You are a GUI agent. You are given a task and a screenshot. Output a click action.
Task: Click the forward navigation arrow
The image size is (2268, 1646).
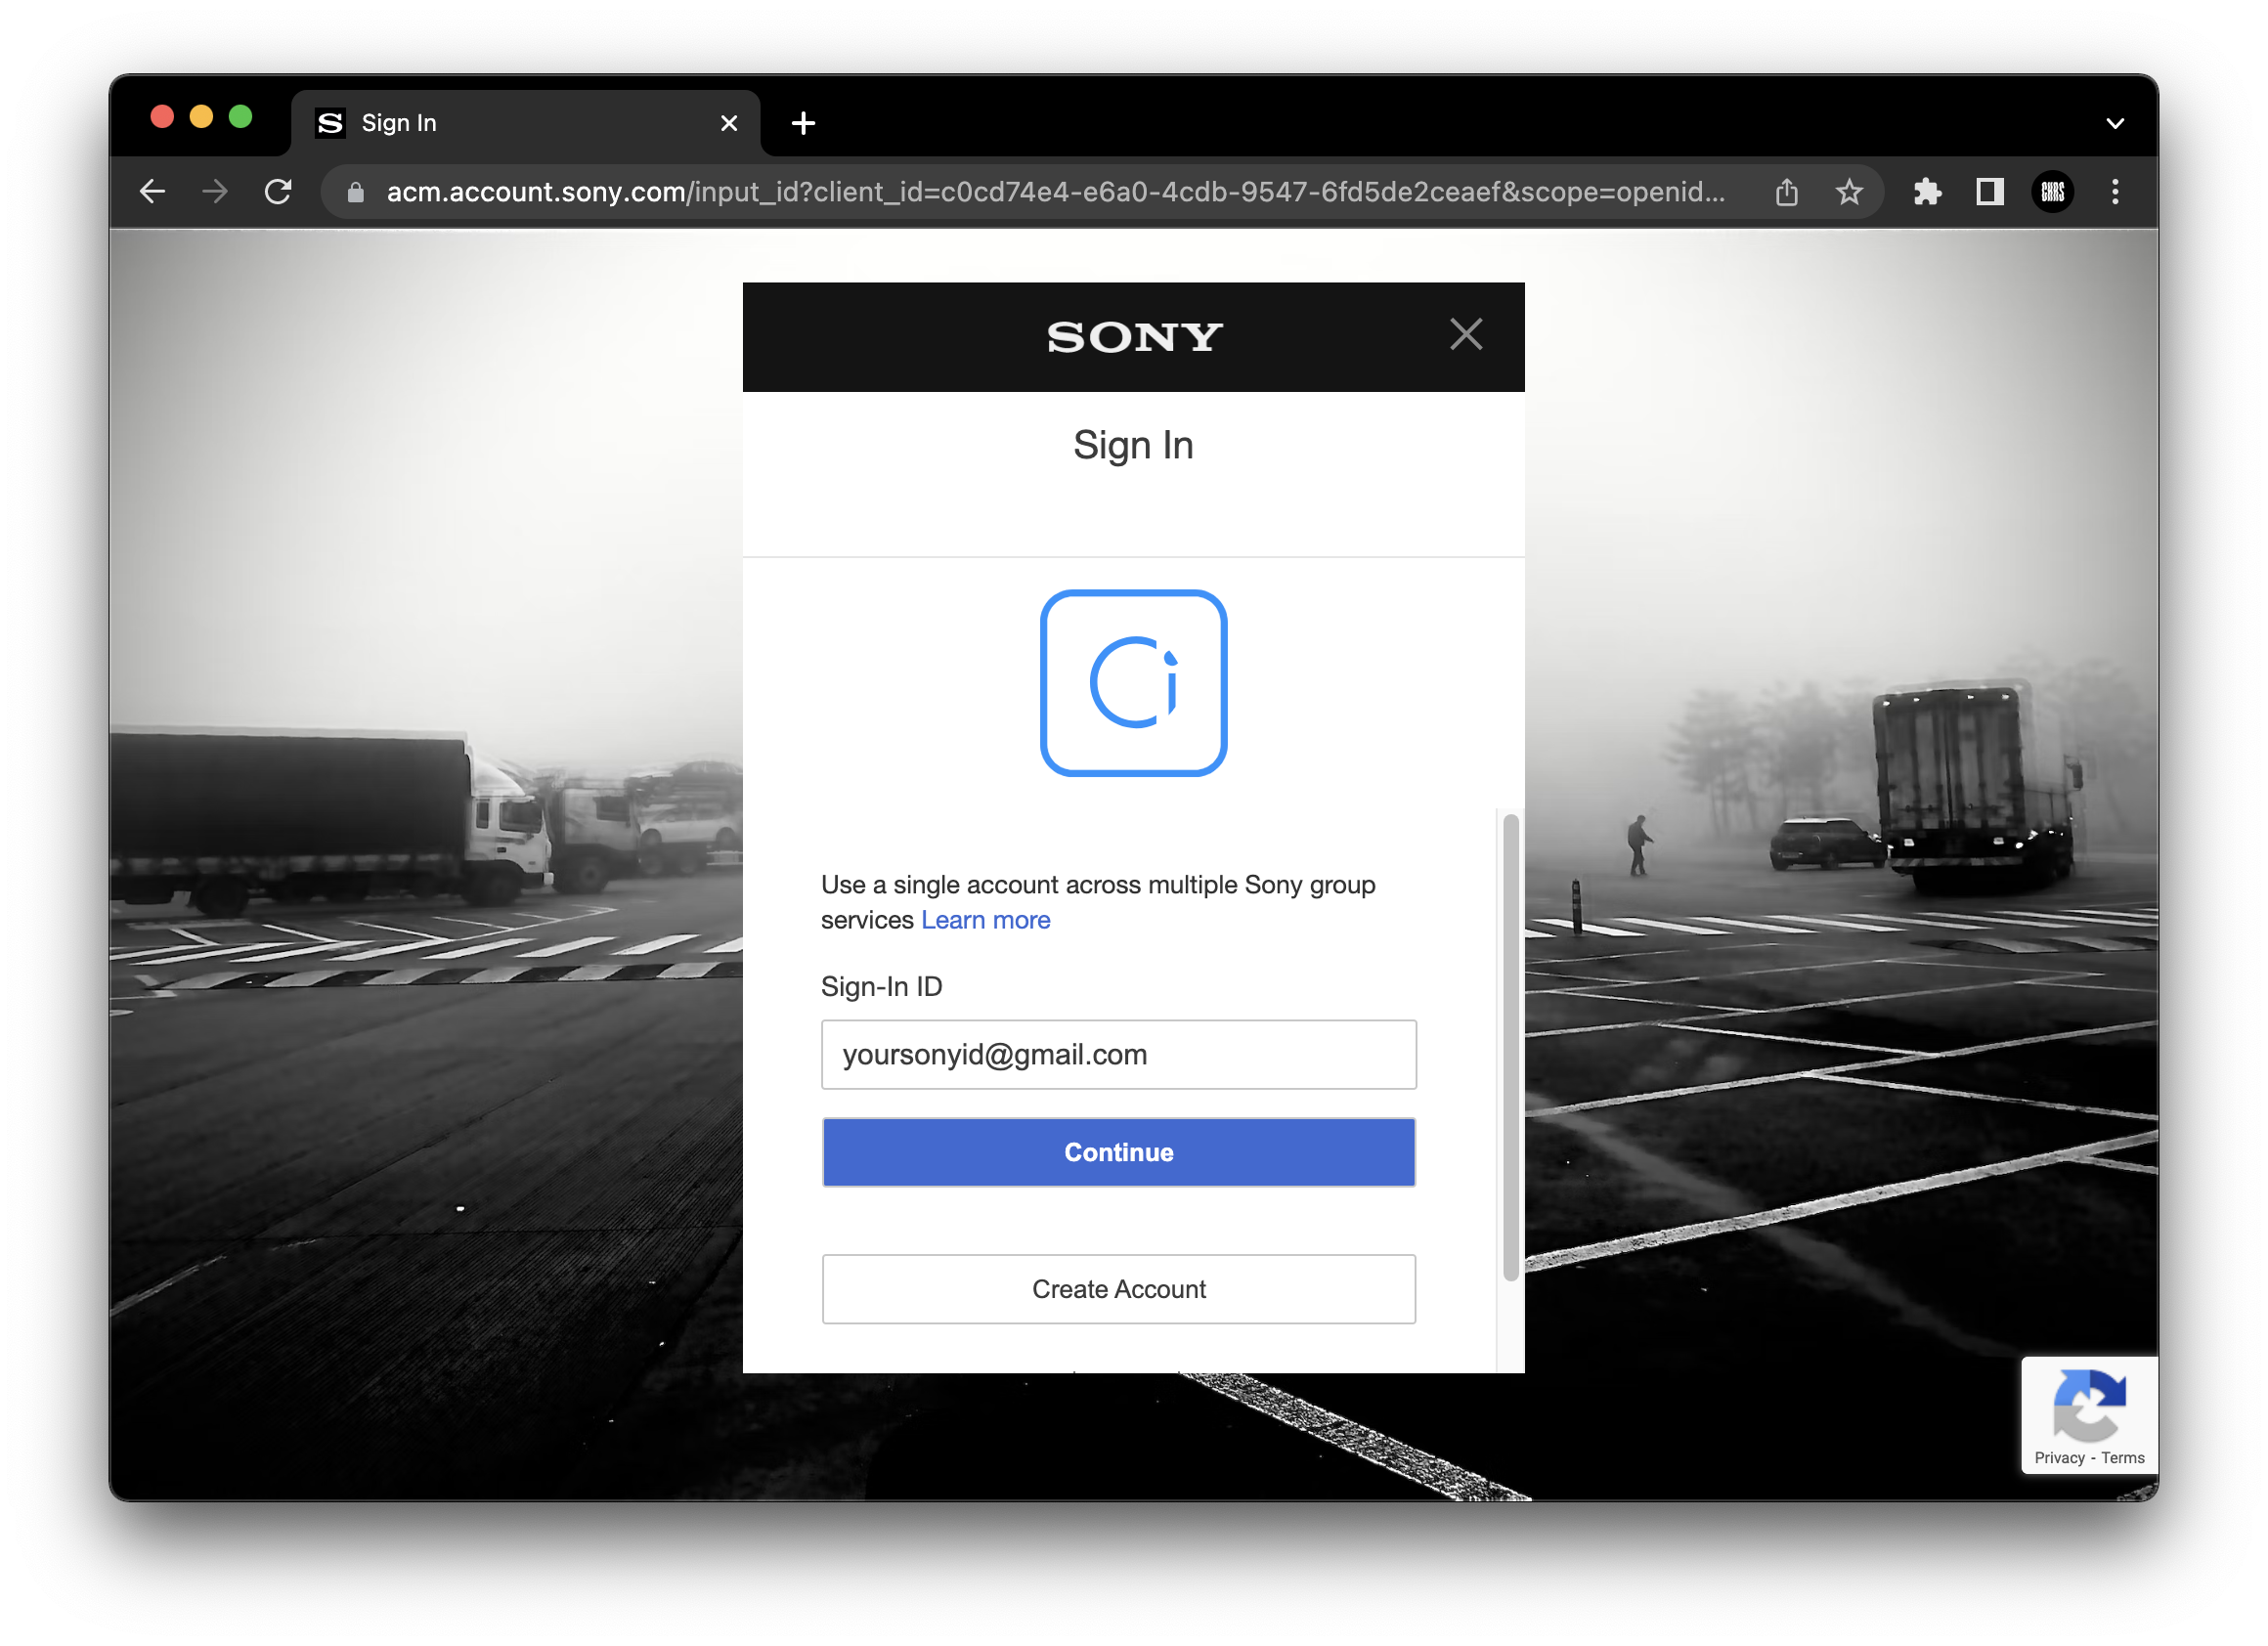tap(215, 191)
